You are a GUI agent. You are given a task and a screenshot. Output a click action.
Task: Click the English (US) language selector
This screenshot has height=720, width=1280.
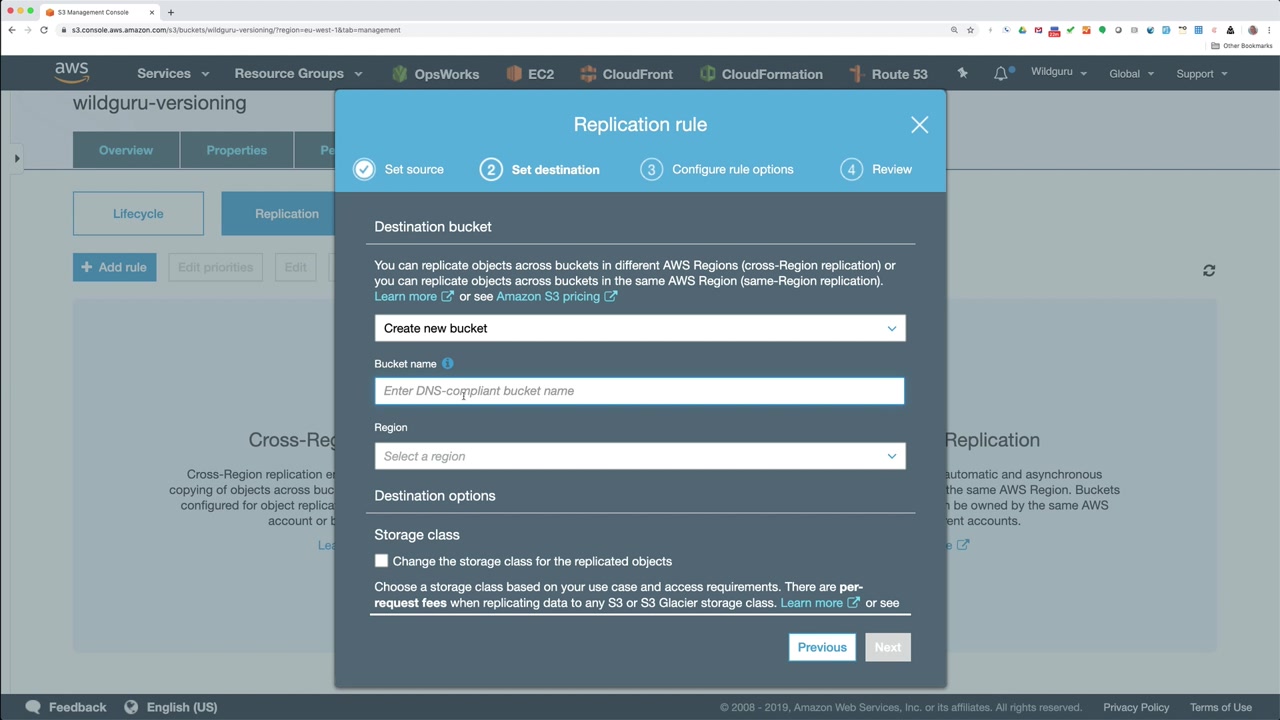click(x=182, y=707)
